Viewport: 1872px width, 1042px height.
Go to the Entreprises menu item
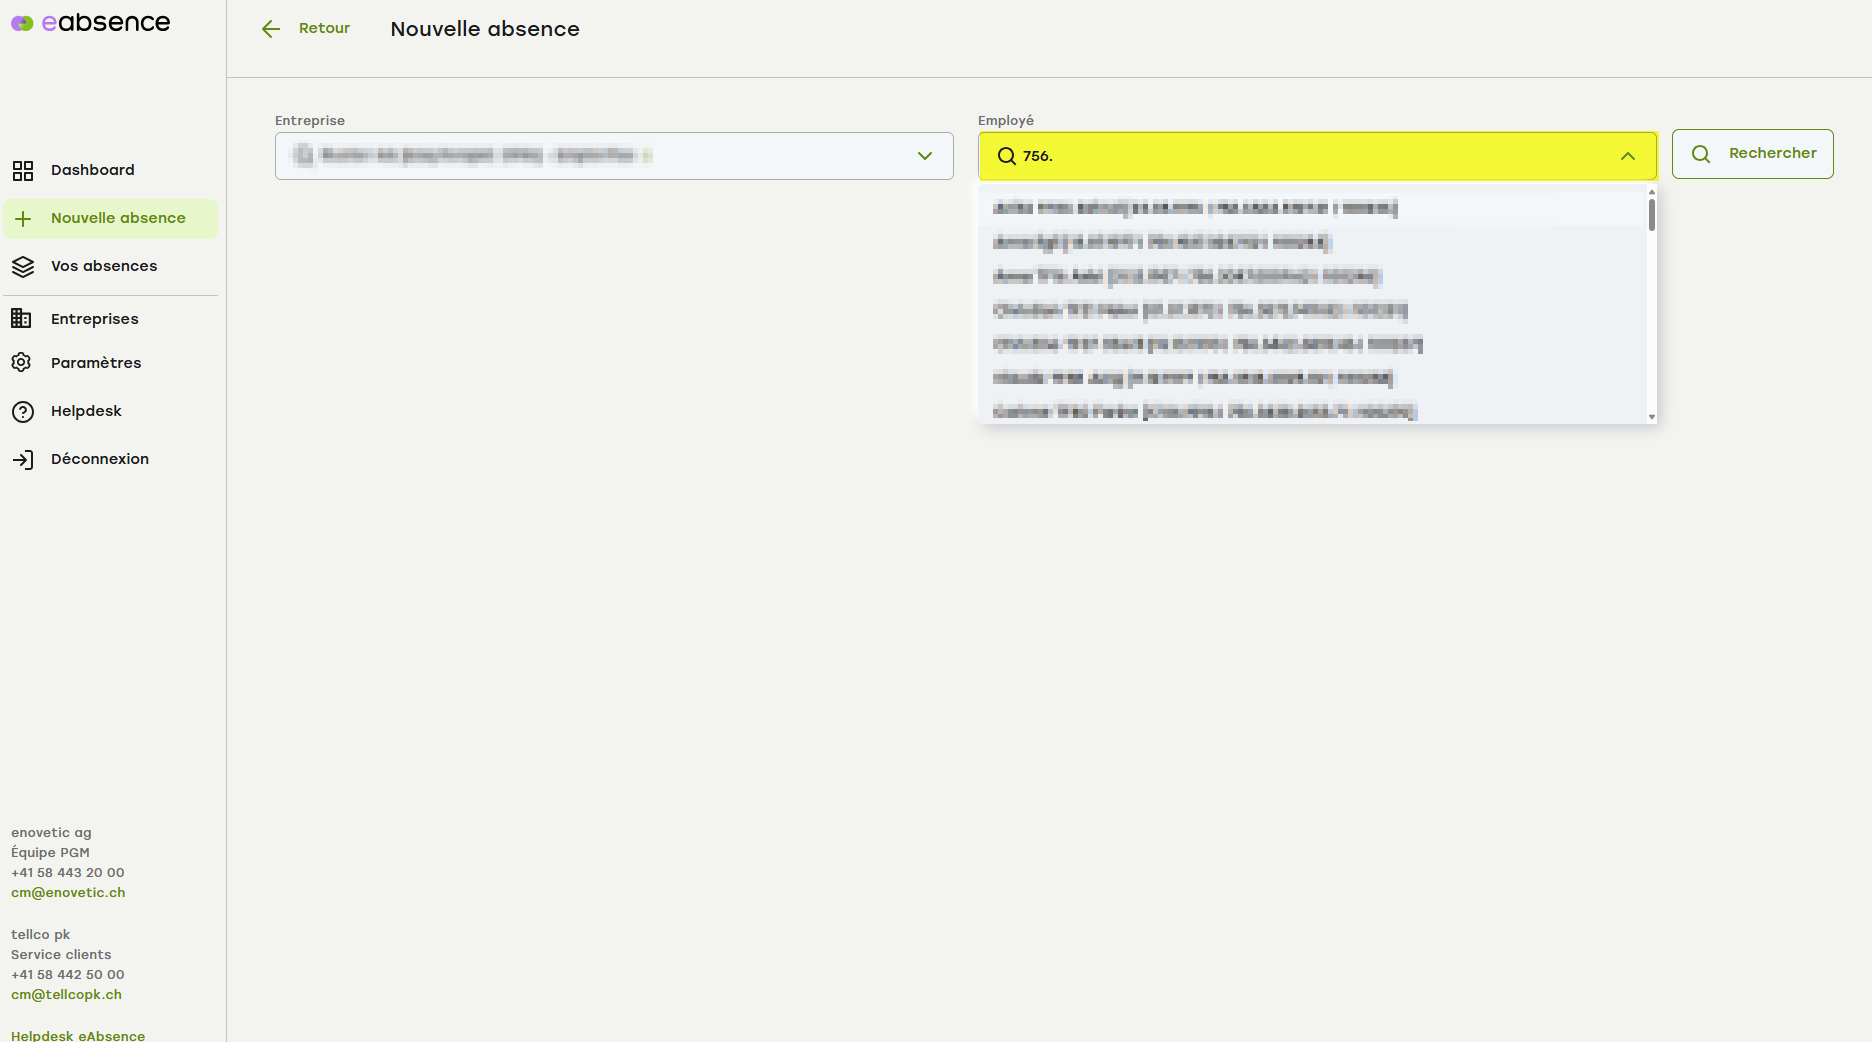tap(95, 319)
